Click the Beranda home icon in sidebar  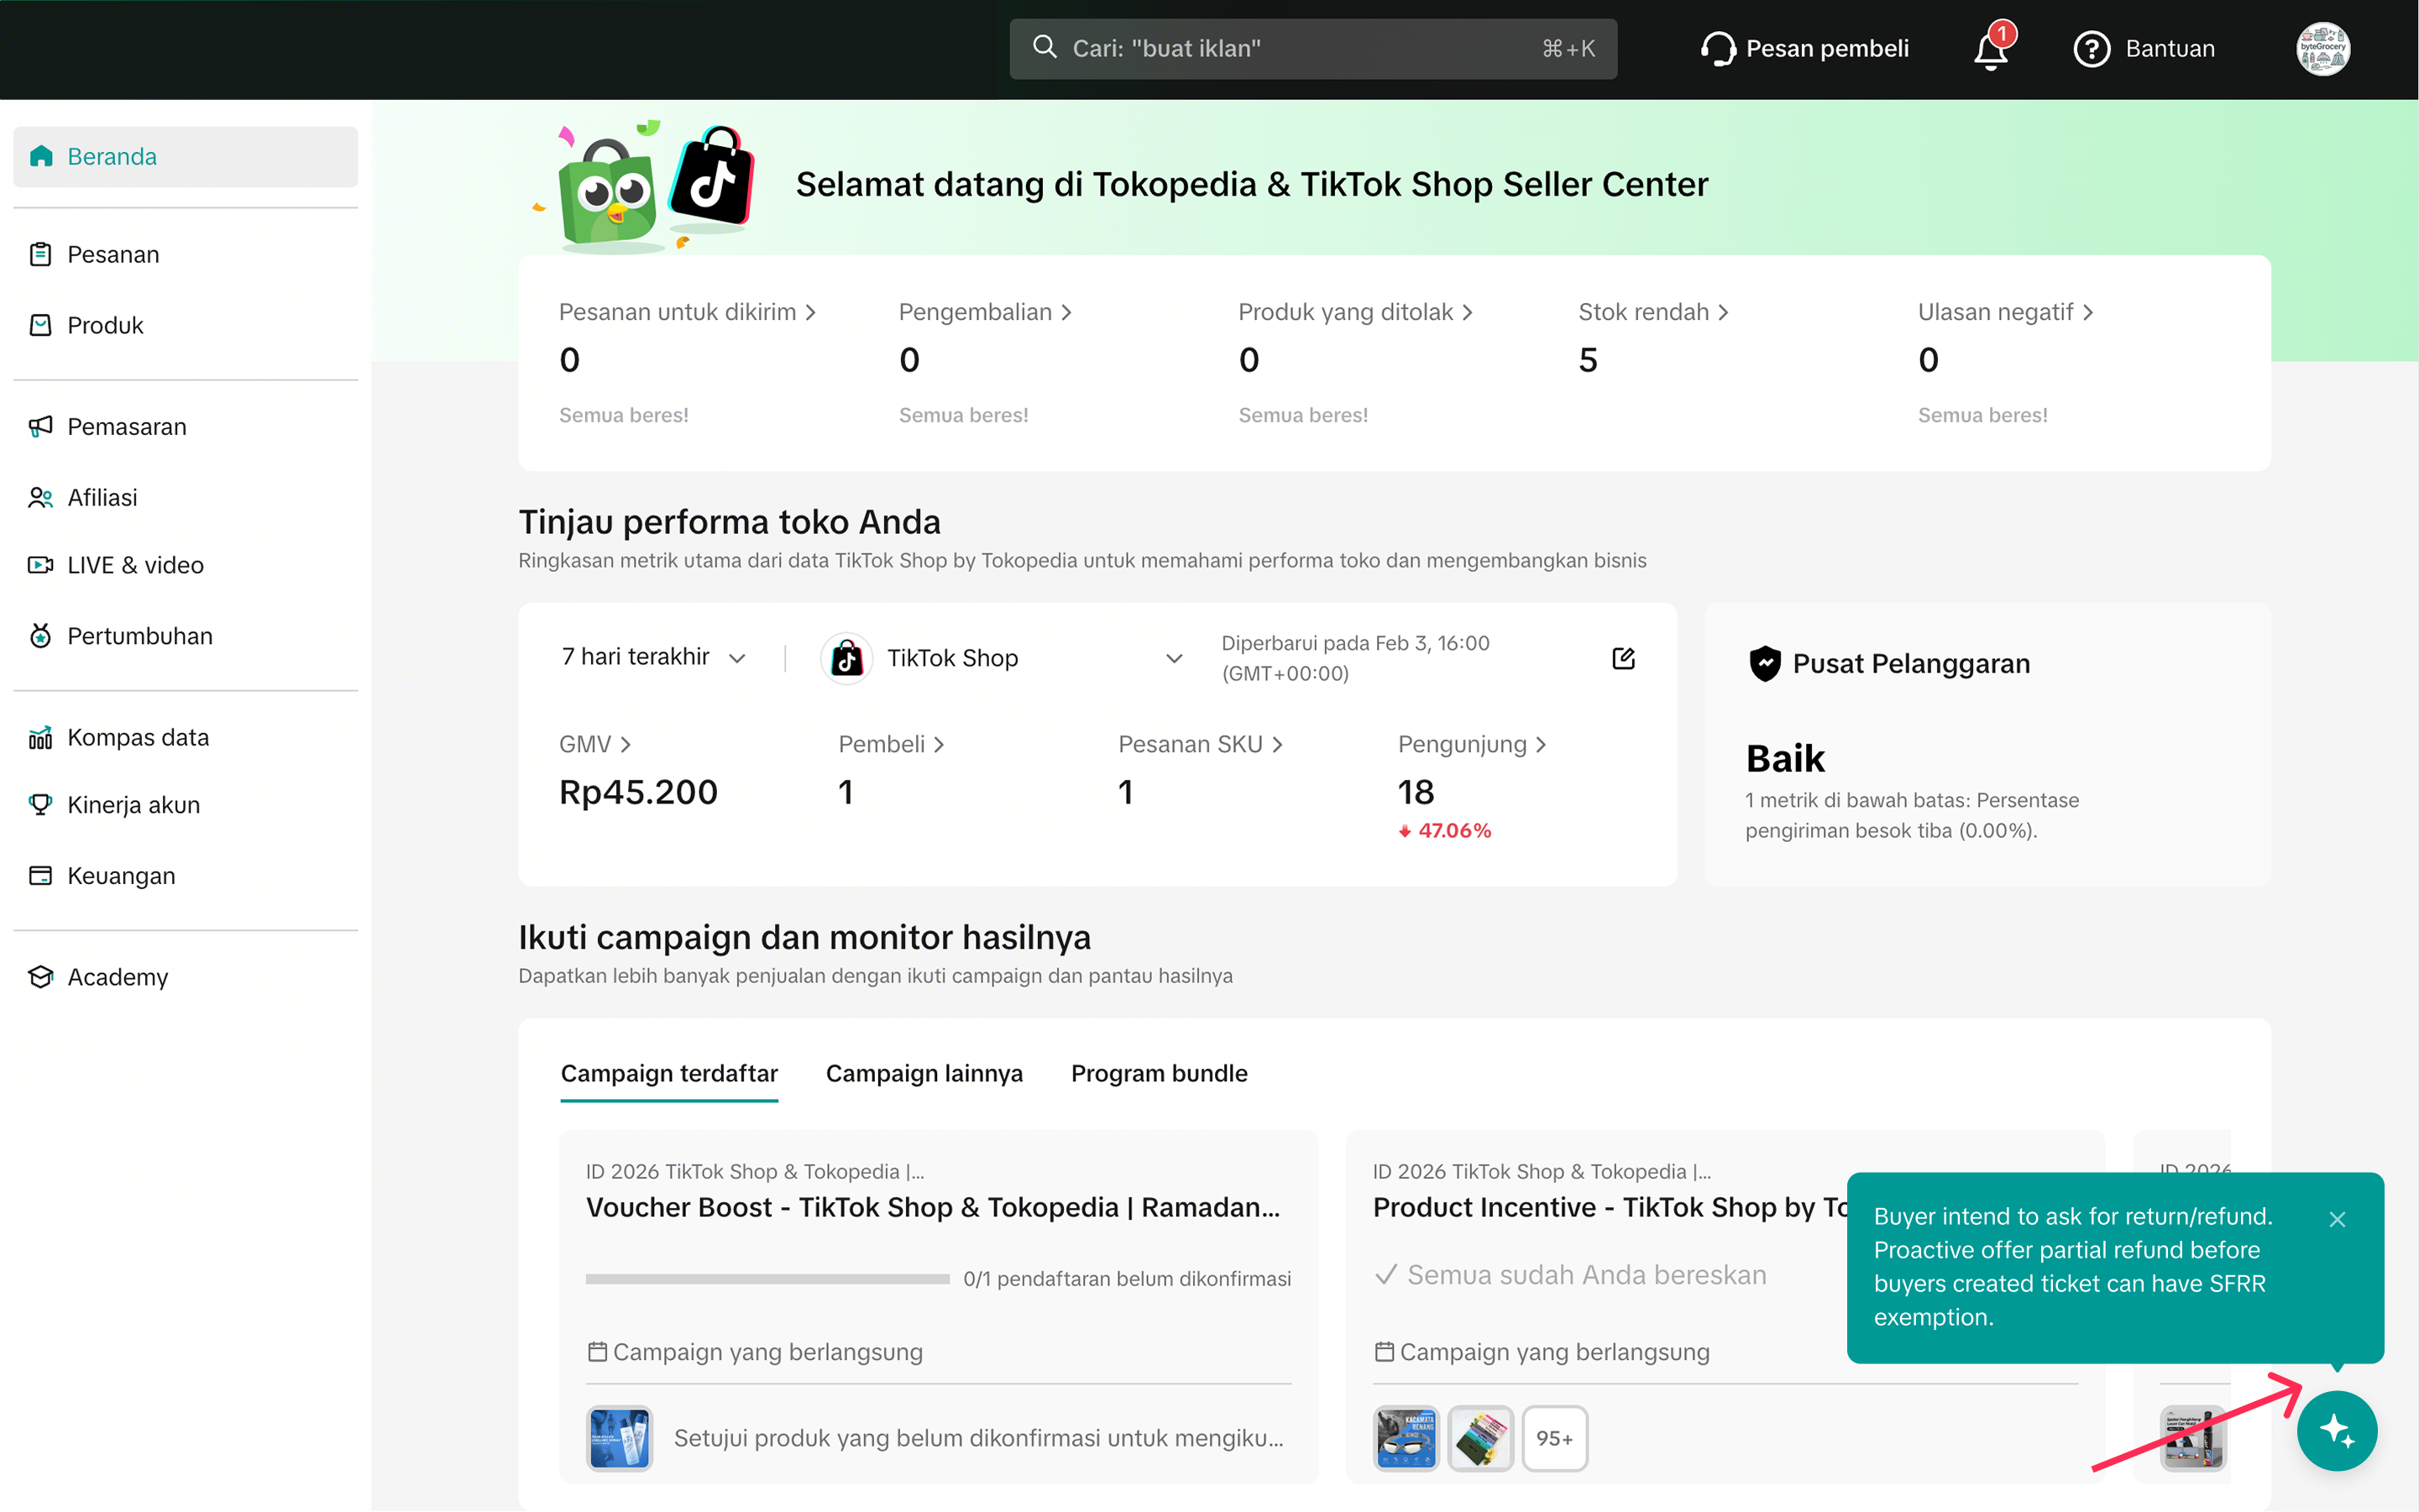(x=41, y=156)
